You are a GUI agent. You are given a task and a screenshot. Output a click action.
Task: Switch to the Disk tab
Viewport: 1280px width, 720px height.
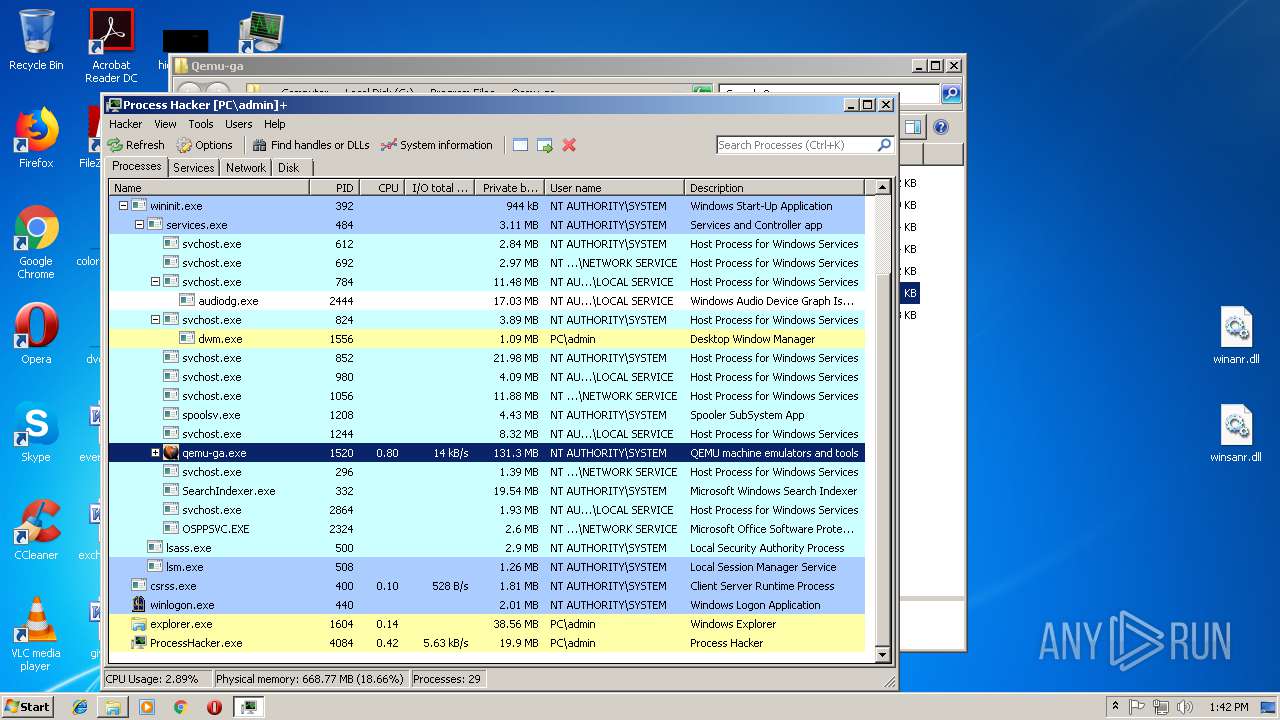[288, 168]
